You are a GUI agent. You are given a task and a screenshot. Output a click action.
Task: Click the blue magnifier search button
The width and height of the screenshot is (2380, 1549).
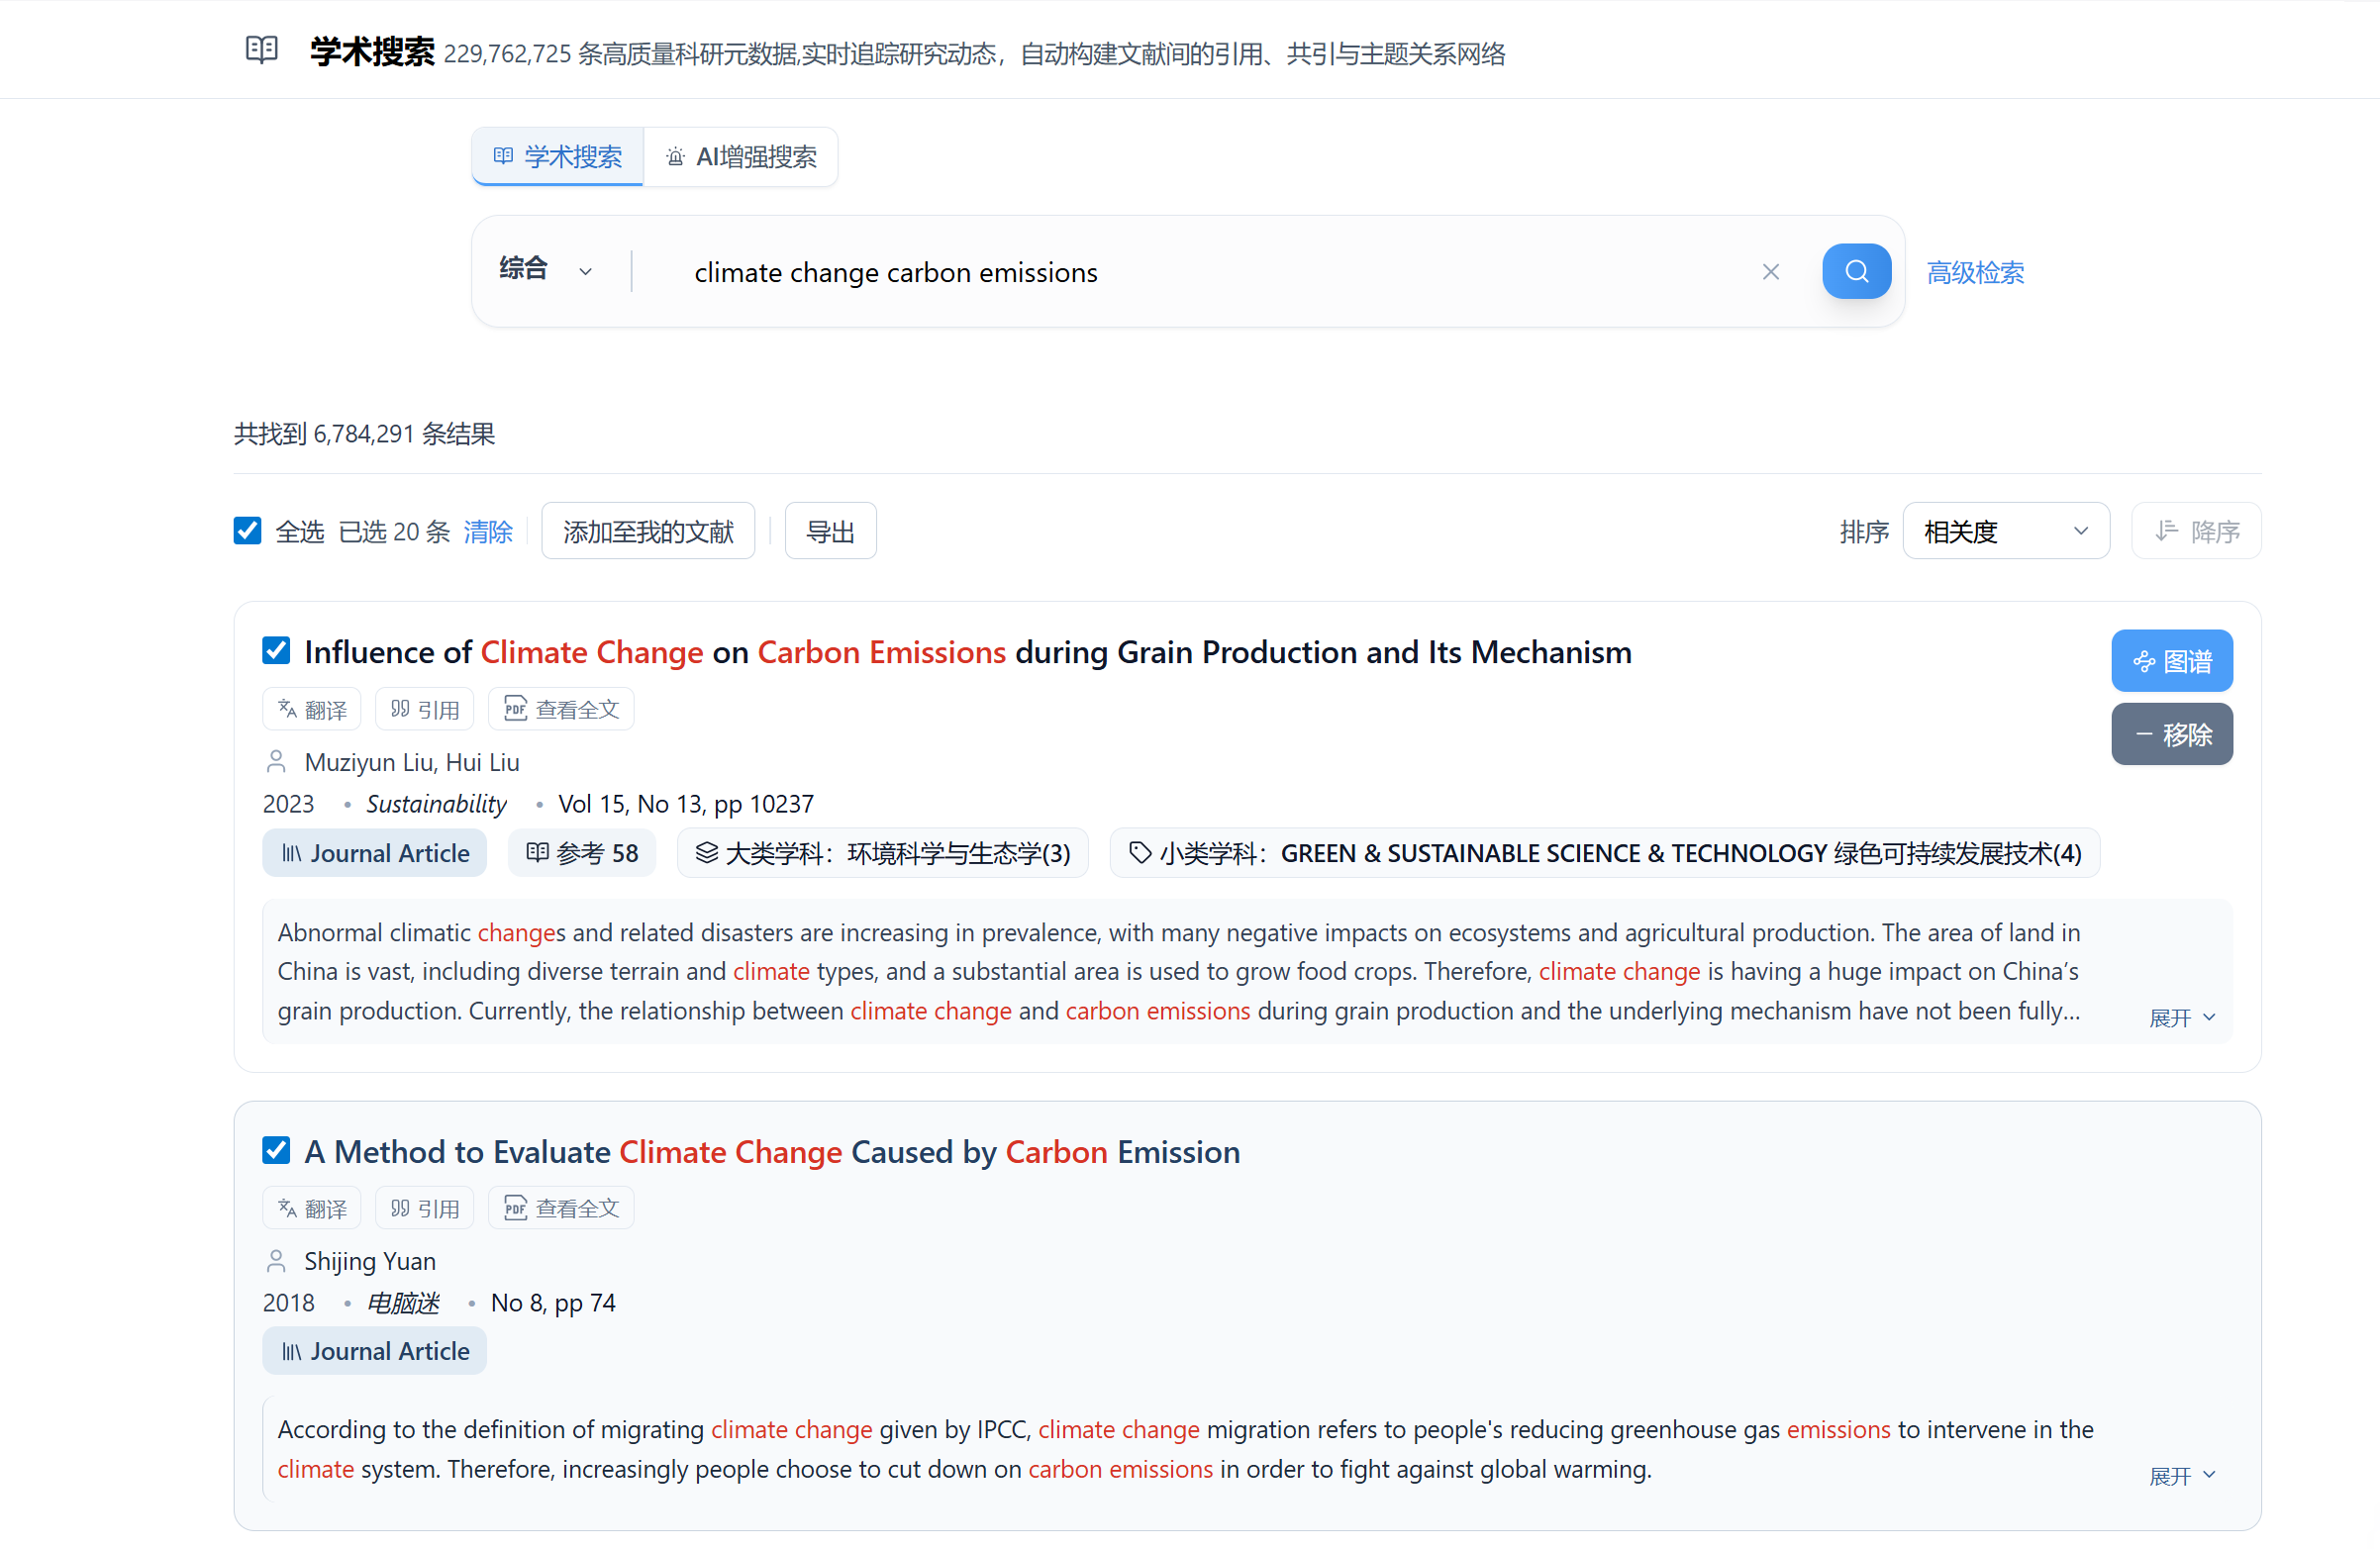click(1855, 271)
